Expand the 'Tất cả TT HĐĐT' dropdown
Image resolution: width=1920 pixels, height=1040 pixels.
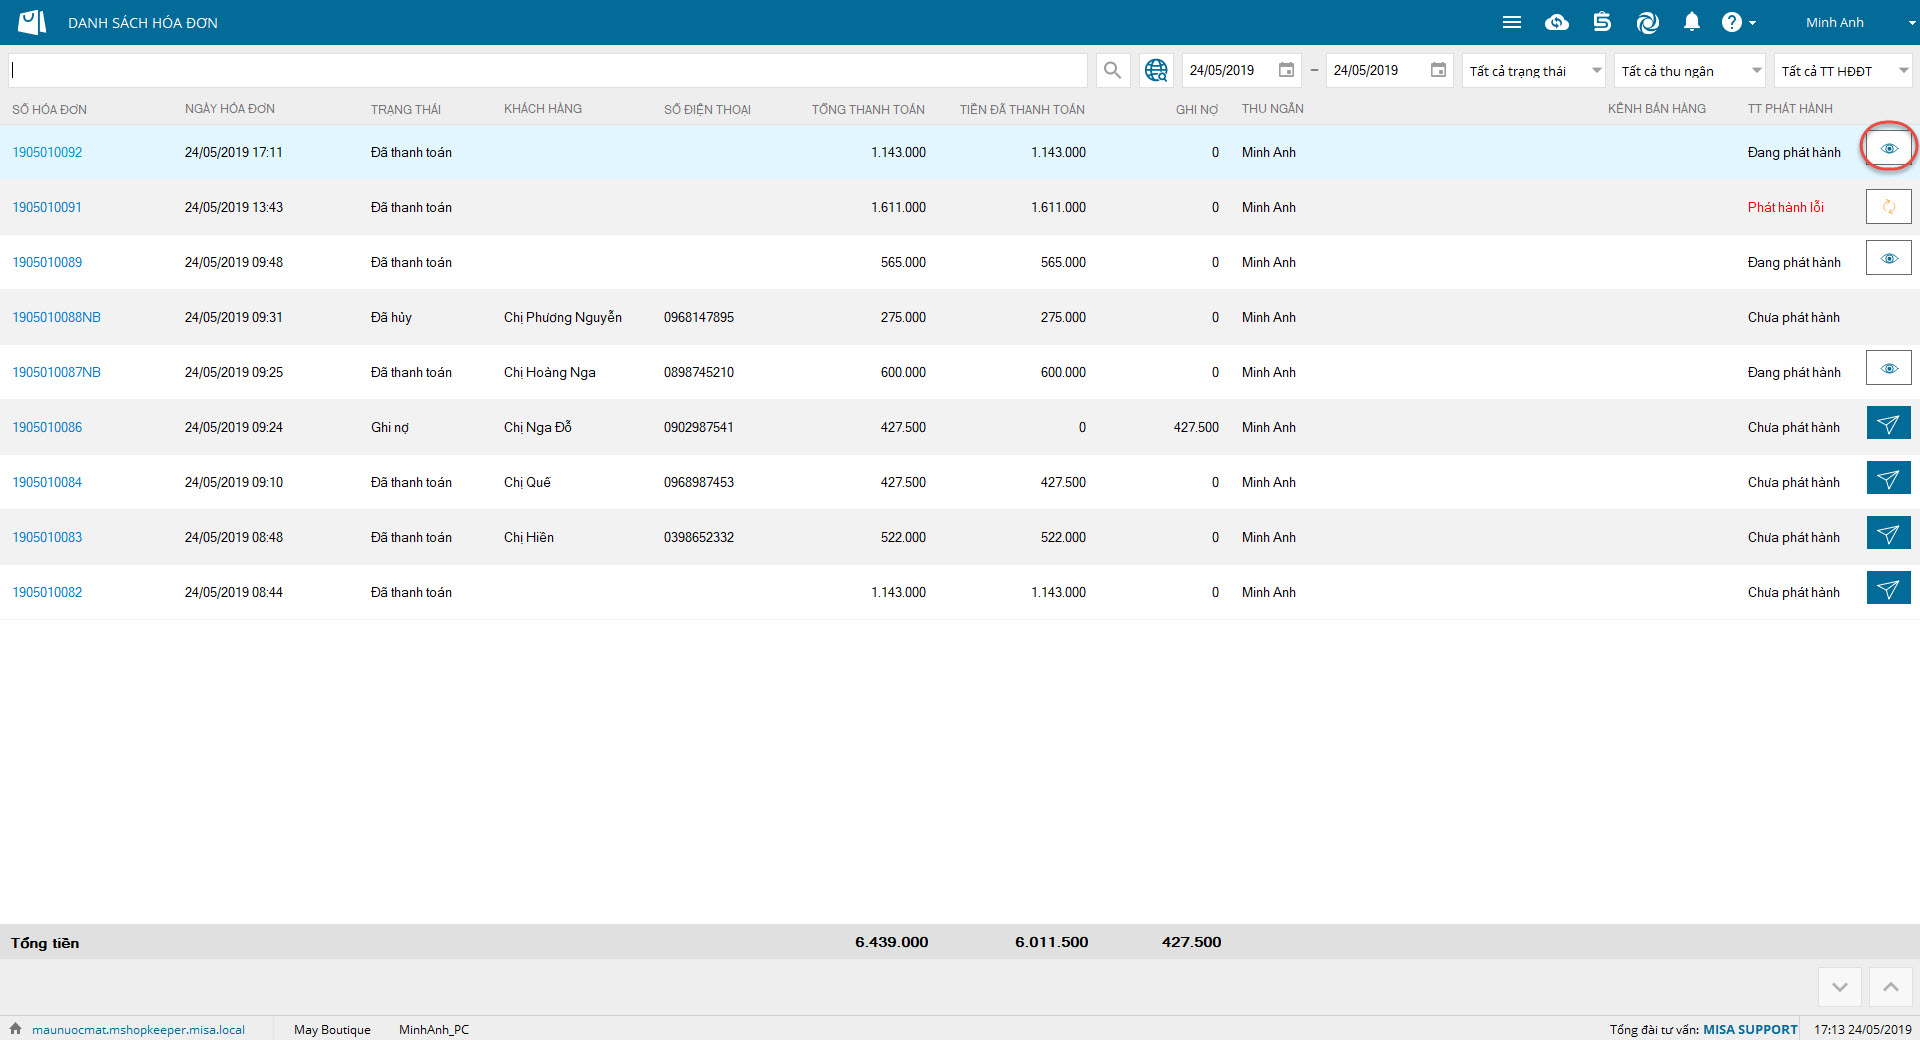(1844, 71)
